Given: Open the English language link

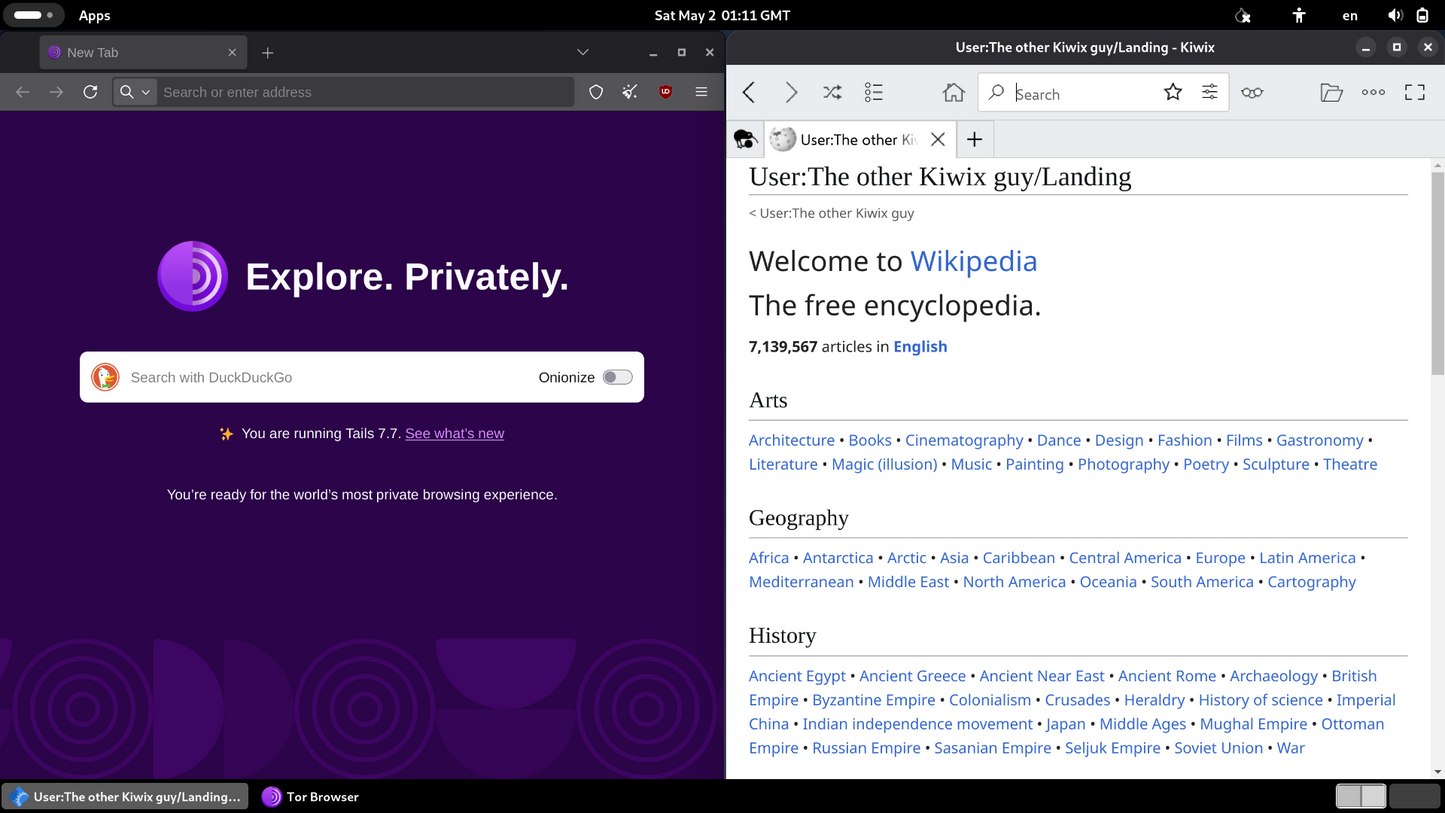Looking at the screenshot, I should 920,347.
